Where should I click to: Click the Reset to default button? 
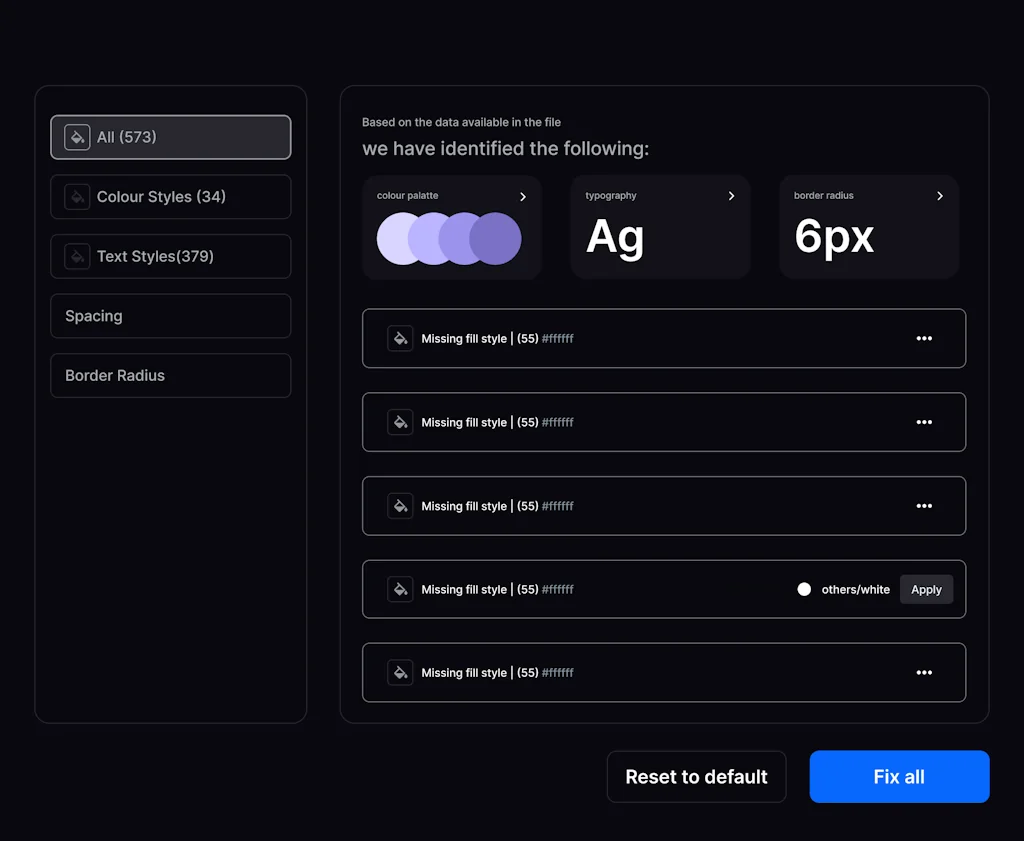(696, 776)
